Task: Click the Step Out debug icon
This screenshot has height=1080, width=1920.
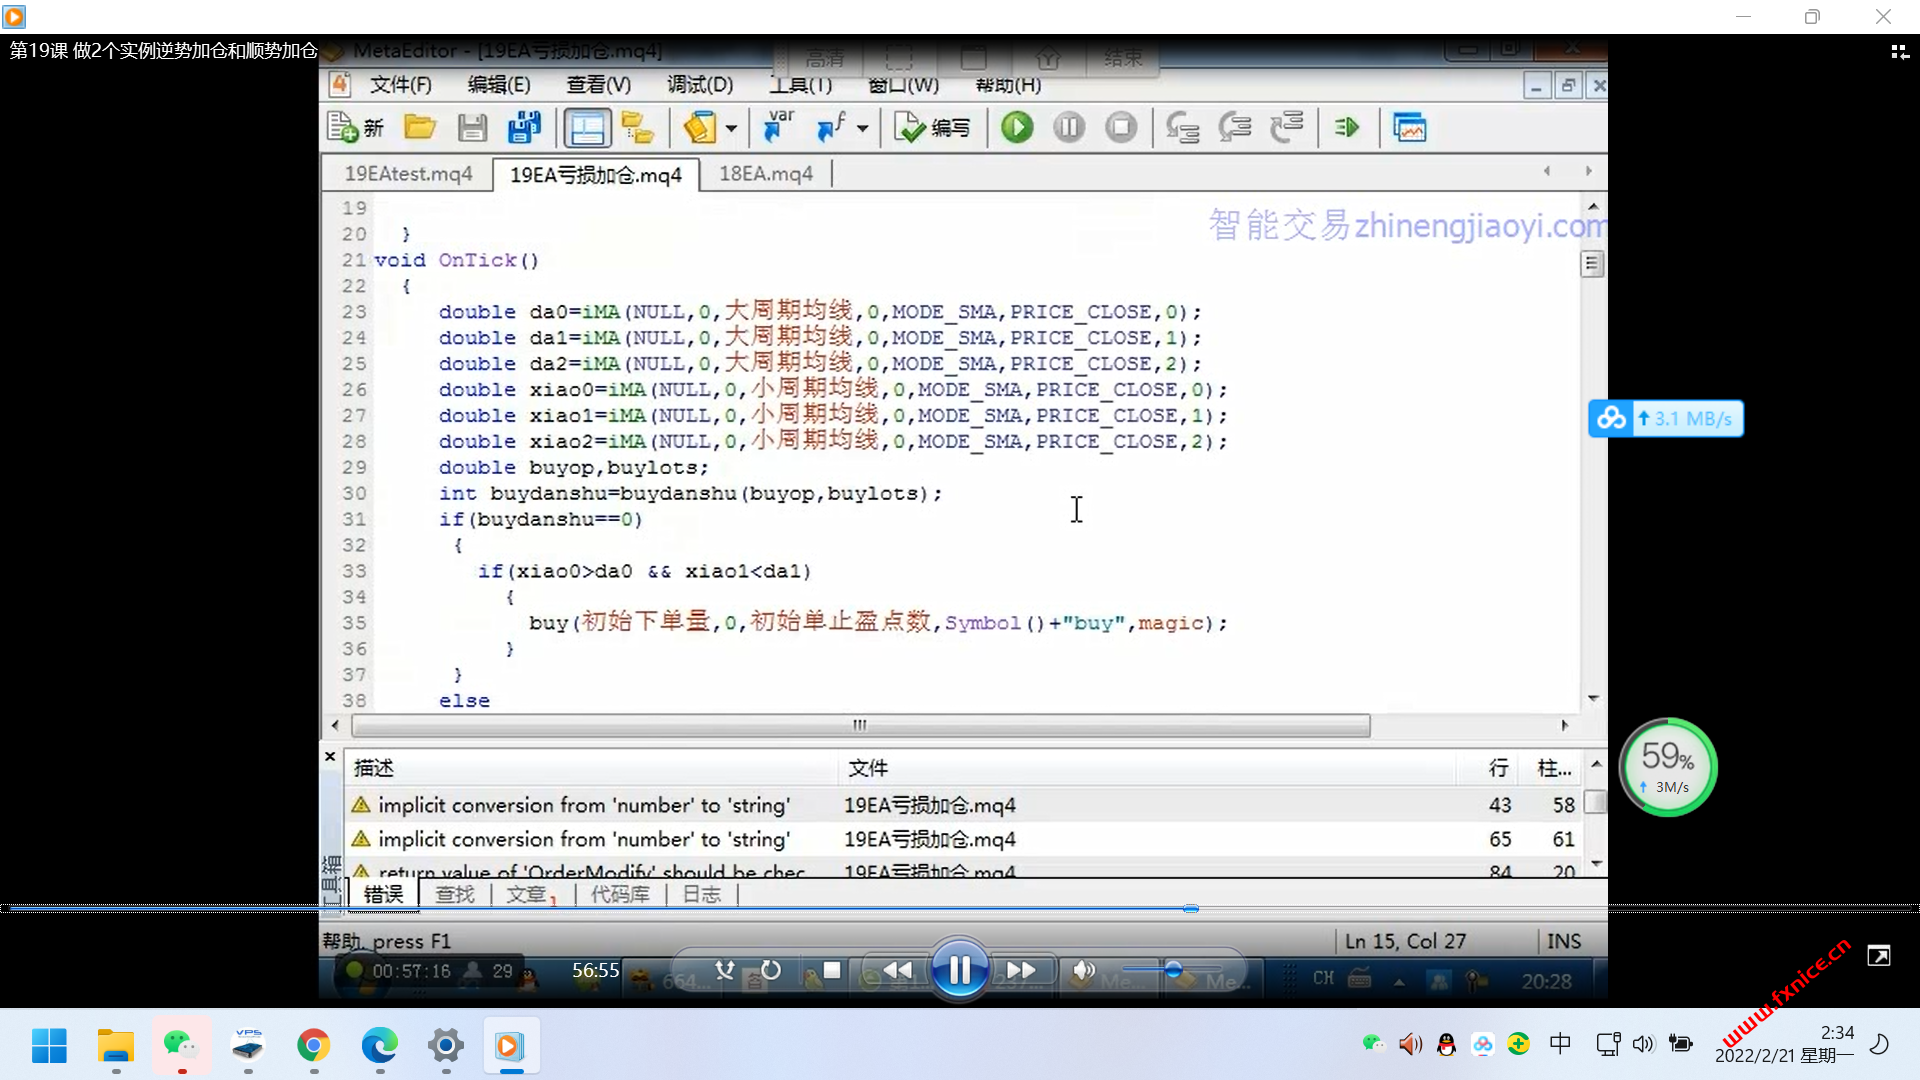Action: [x=1287, y=128]
